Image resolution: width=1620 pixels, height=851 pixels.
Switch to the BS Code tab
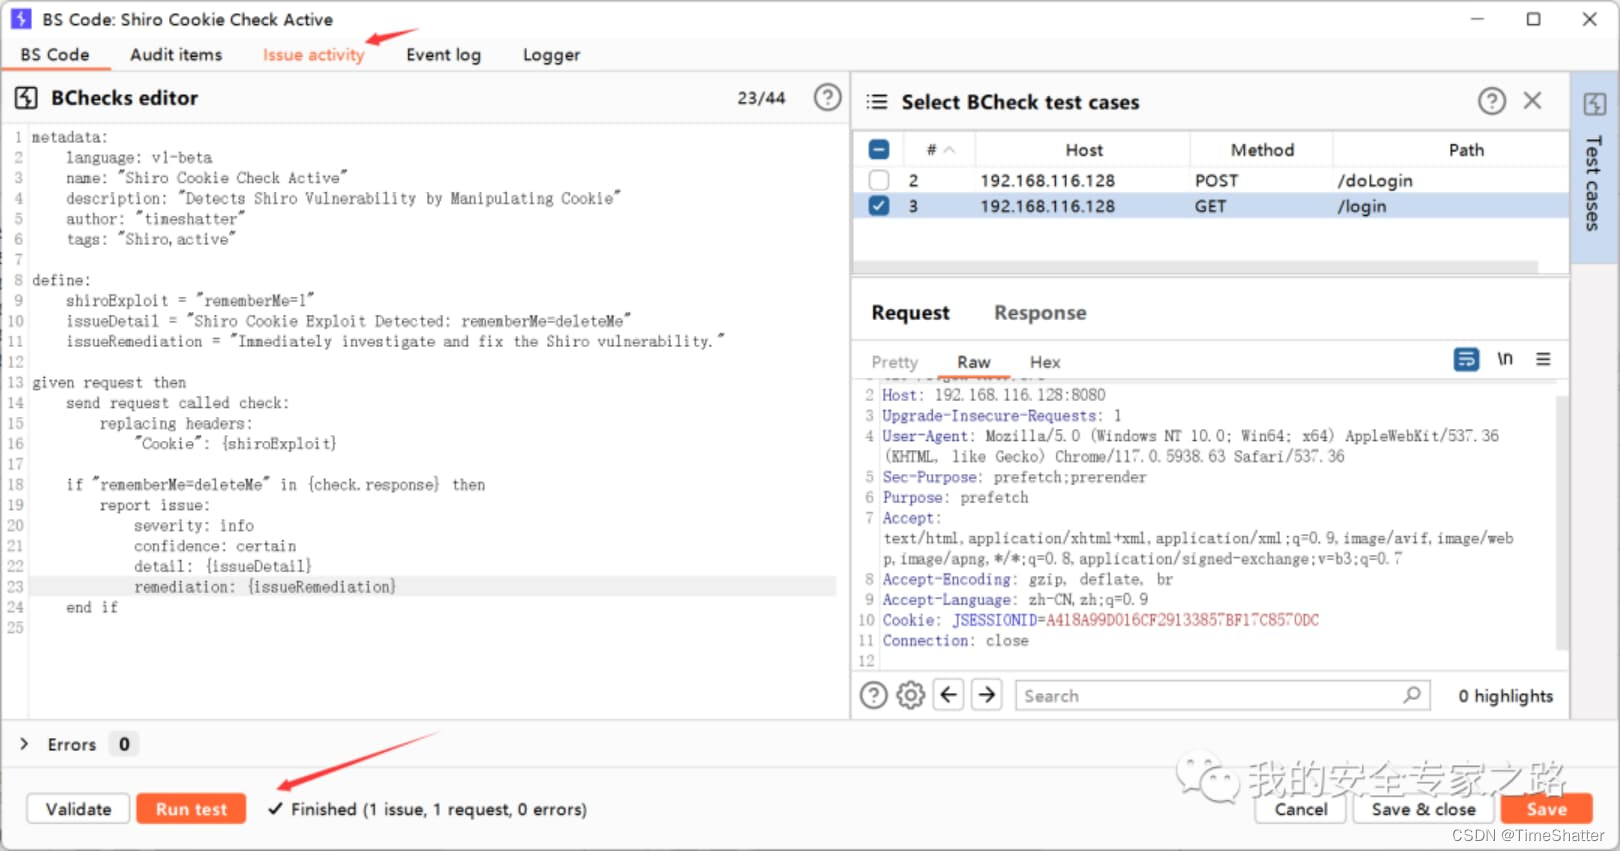(55, 55)
